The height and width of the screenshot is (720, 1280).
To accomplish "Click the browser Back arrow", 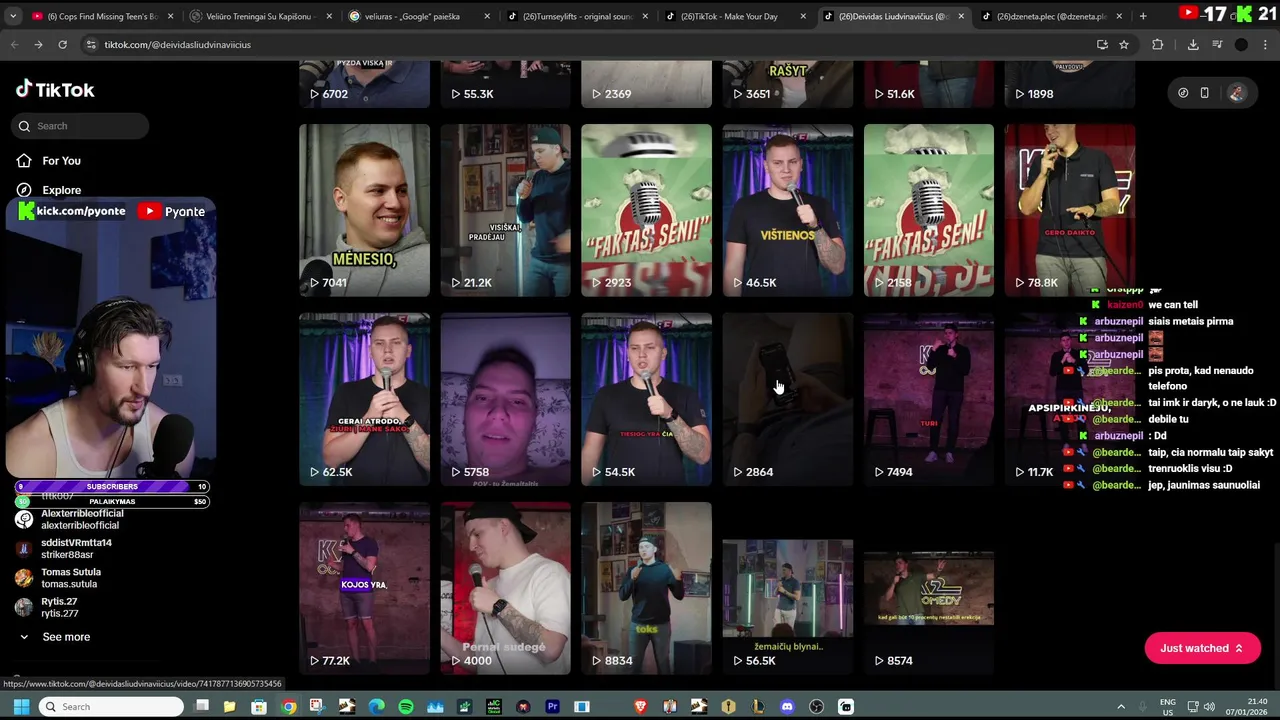I will (14, 44).
